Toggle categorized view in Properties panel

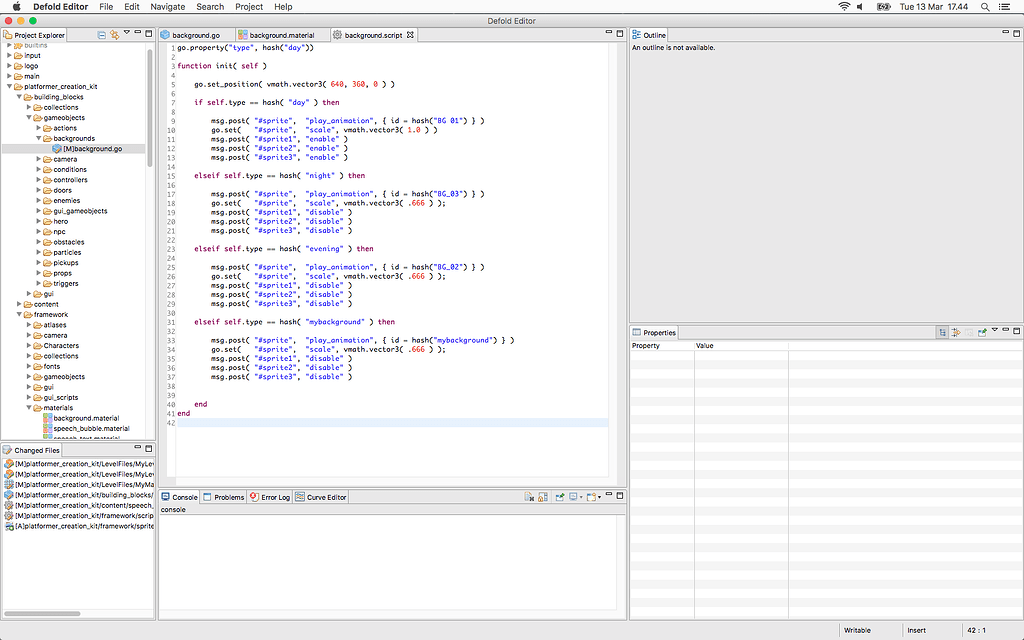tap(943, 332)
